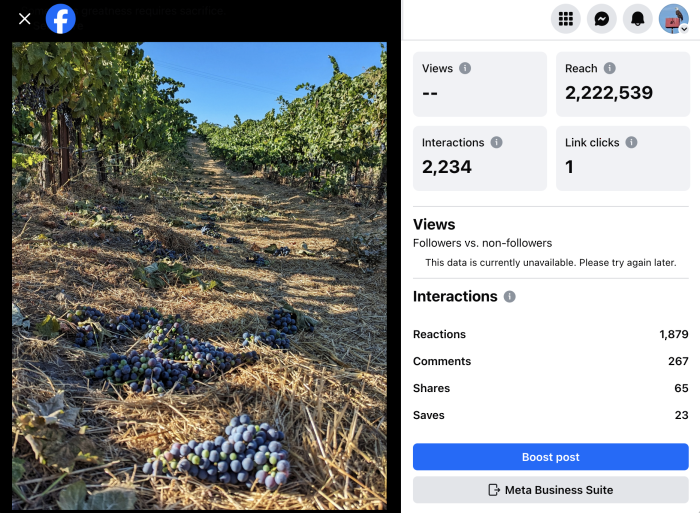Viewport: 700px width, 513px height.
Task: Click the Shares count row
Action: (x=551, y=388)
